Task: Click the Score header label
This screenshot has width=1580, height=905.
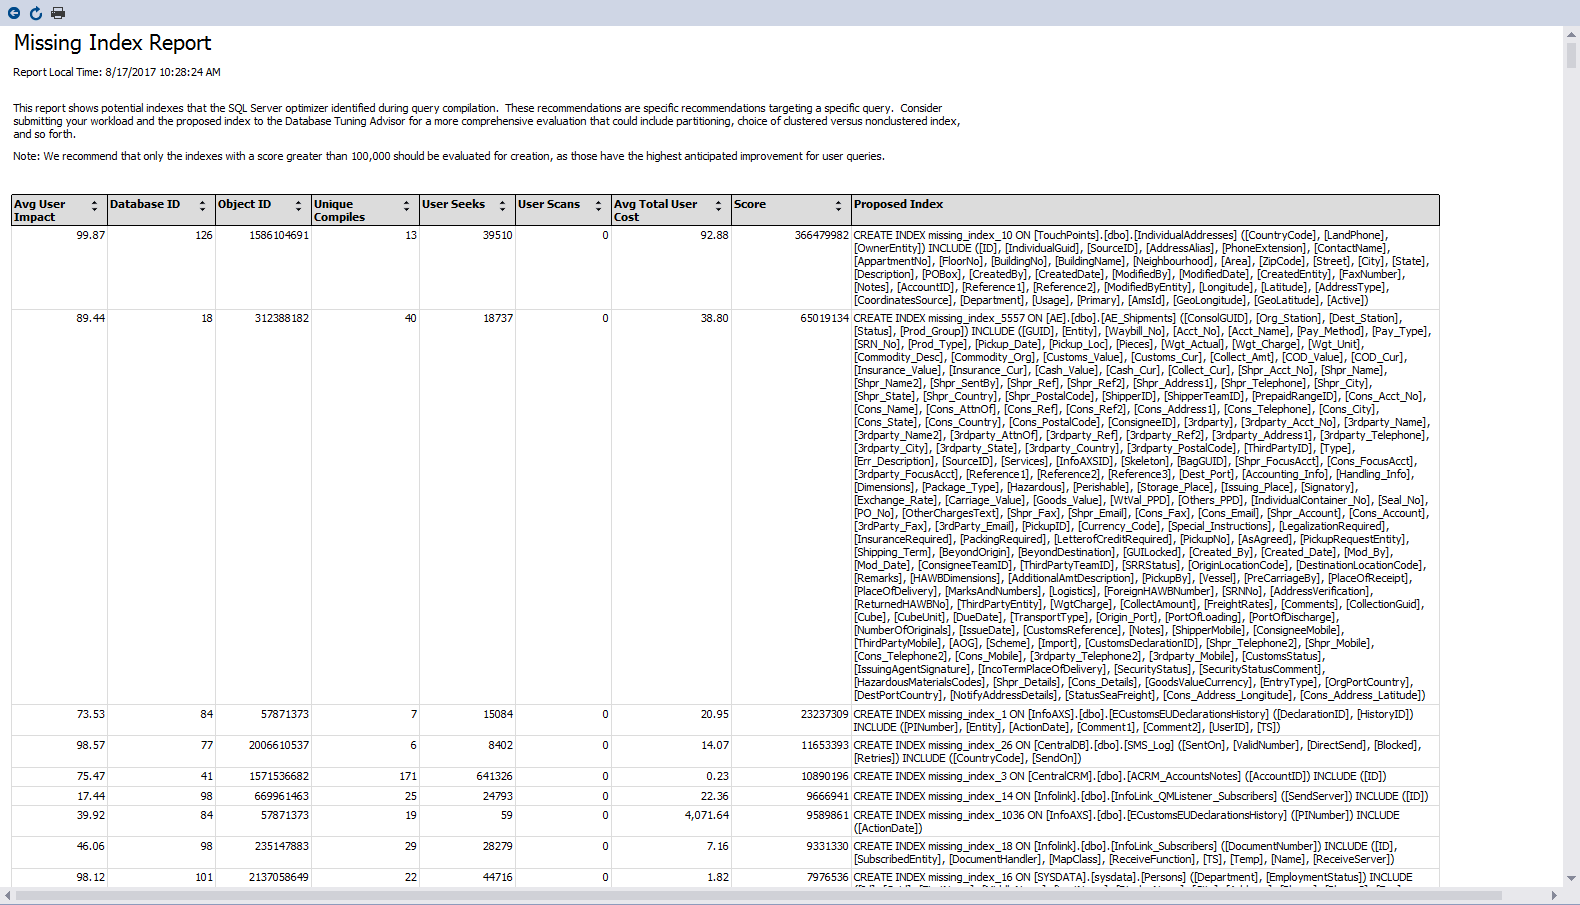Action: point(750,204)
